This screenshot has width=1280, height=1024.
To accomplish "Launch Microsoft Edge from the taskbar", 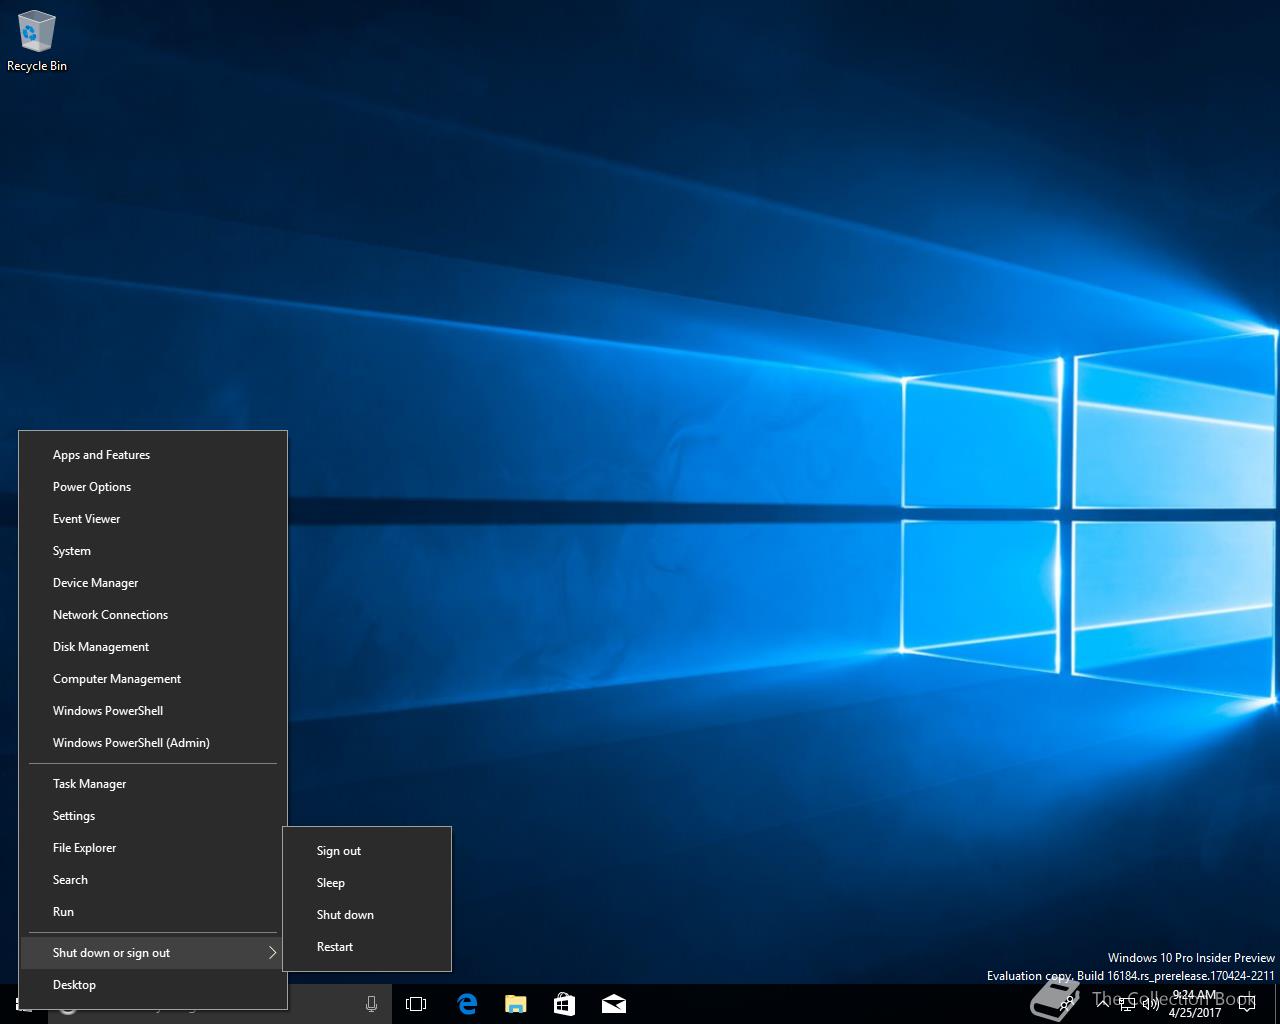I will point(466,1004).
